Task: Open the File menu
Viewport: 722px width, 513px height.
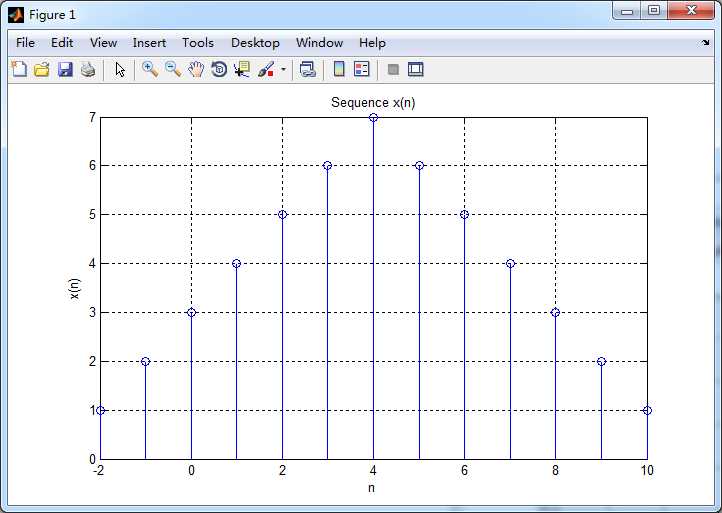Action: coord(25,43)
